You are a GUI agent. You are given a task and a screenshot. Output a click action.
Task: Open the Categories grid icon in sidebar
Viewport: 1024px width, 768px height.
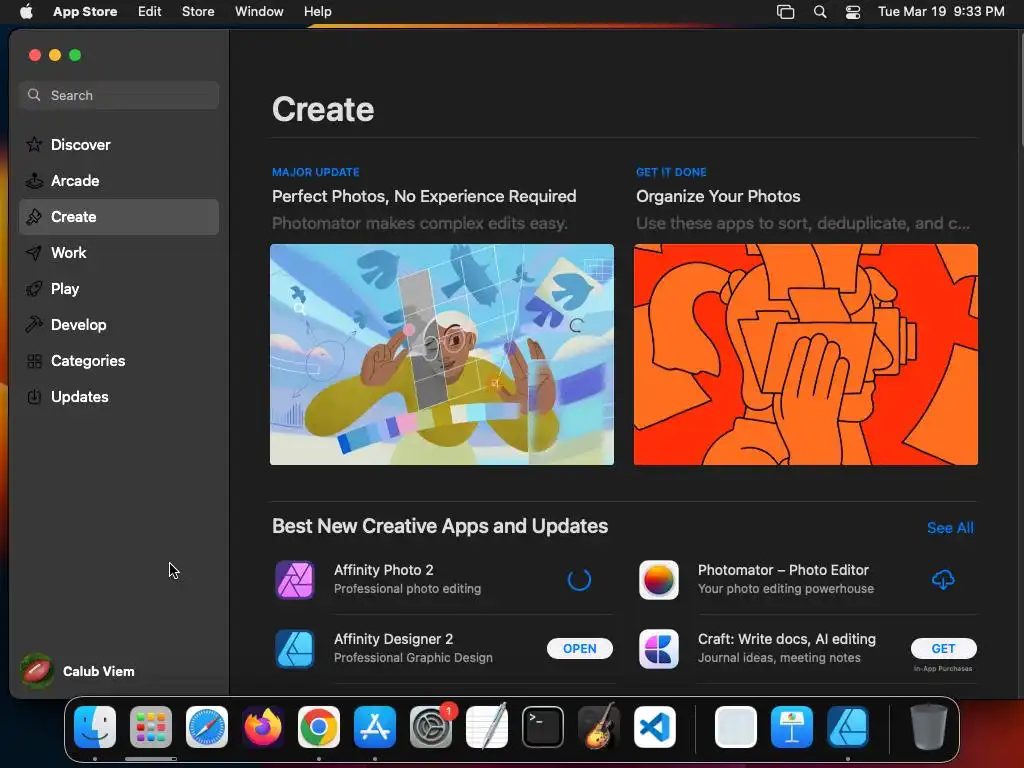point(34,360)
